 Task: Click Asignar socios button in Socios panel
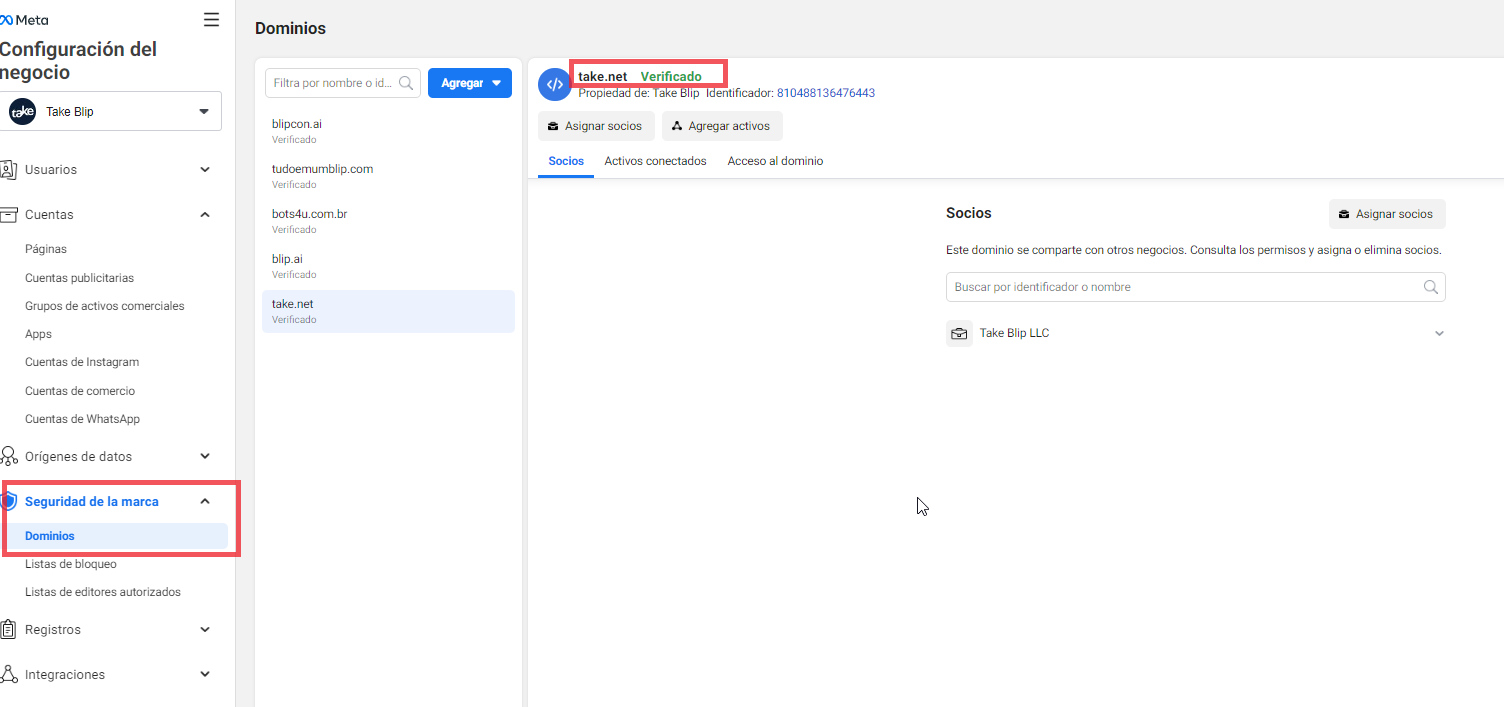1387,214
